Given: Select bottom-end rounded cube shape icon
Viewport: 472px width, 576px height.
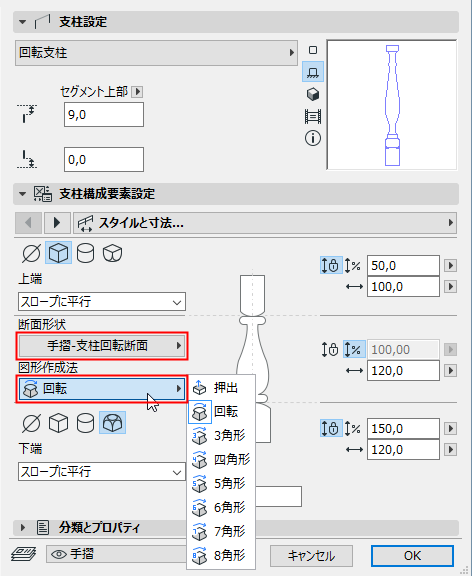Looking at the screenshot, I should (112, 423).
